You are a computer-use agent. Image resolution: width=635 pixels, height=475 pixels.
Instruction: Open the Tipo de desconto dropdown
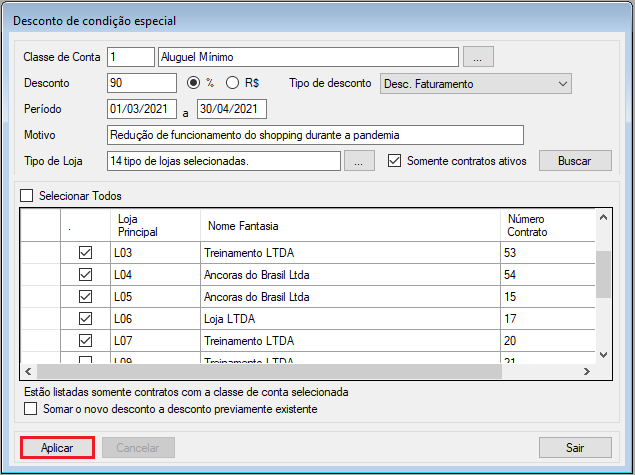coord(475,83)
